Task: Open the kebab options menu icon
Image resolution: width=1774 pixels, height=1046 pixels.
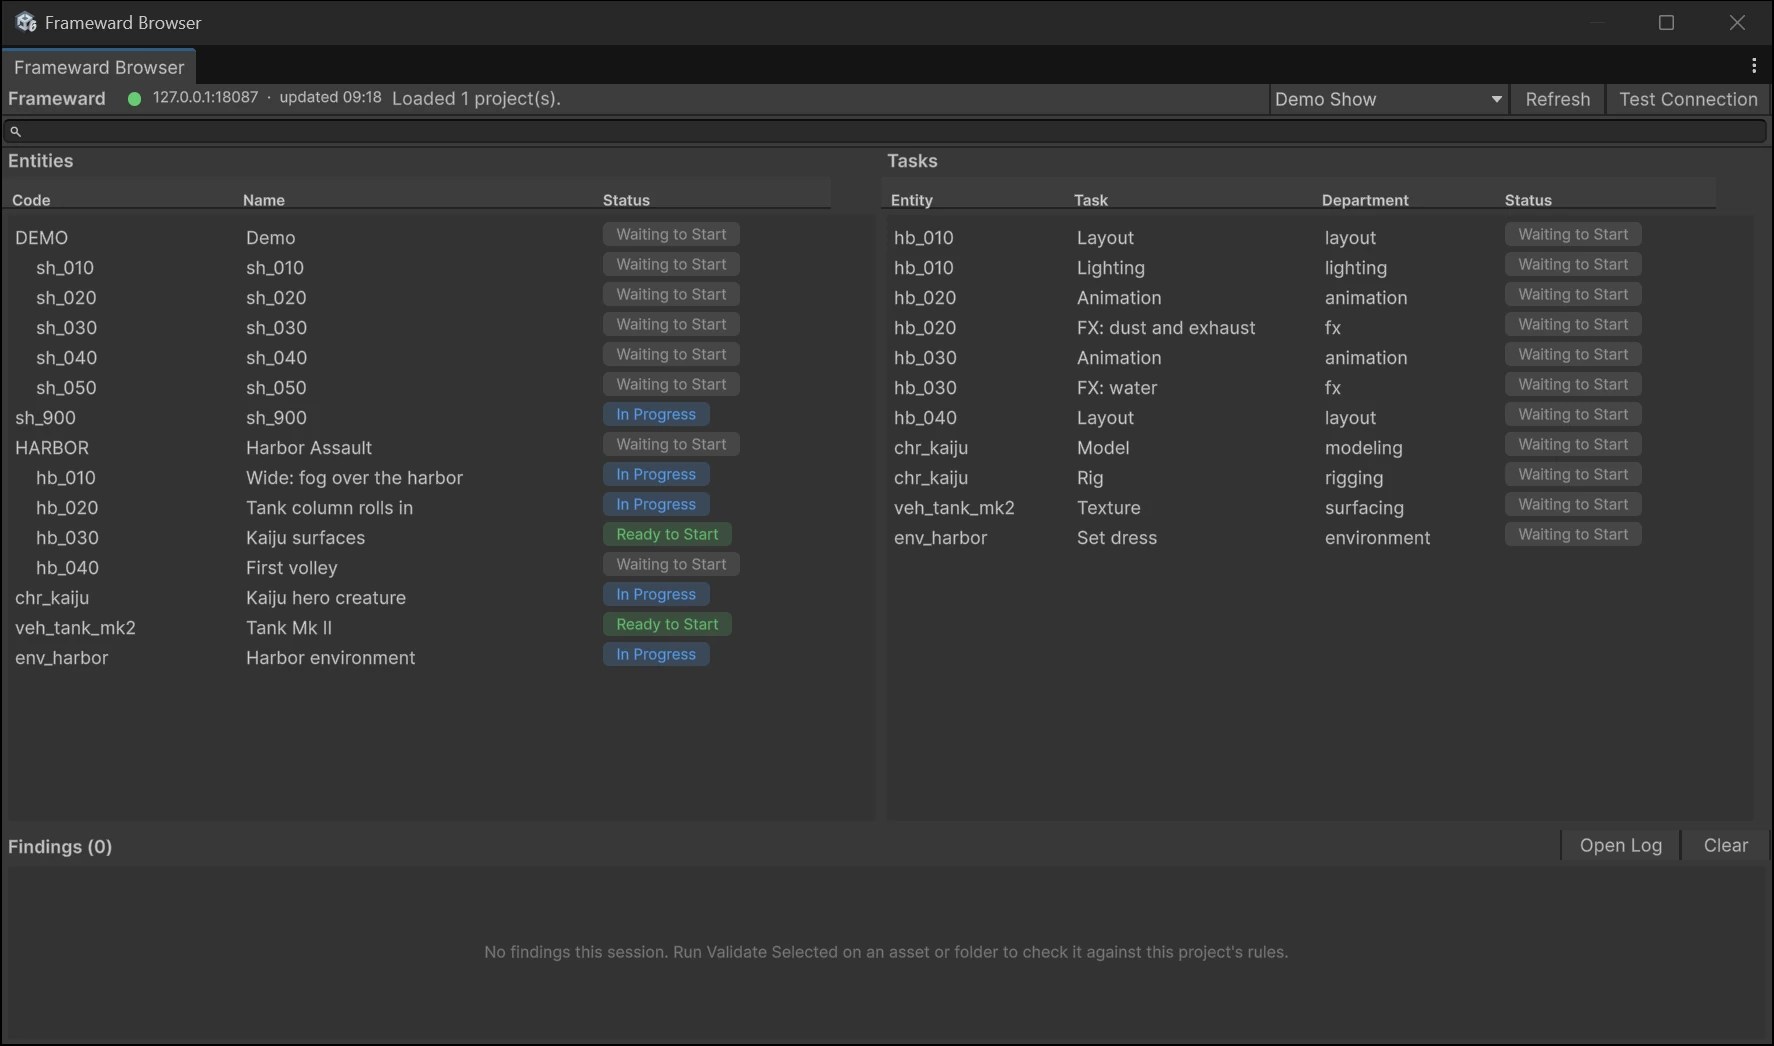Action: click(1754, 66)
